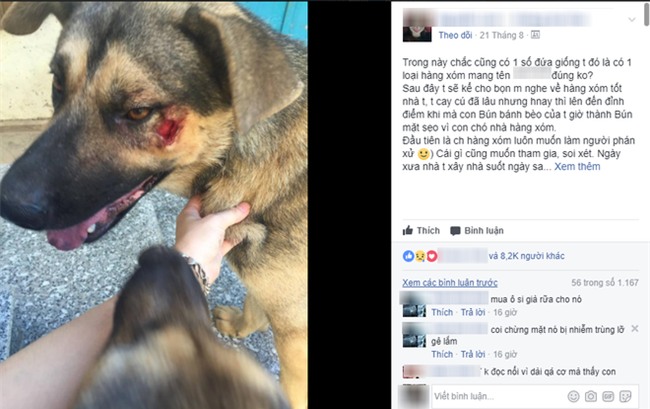Click the Thích thumbs-up button
Viewport: 650px width, 409px height.
pyautogui.click(x=421, y=230)
